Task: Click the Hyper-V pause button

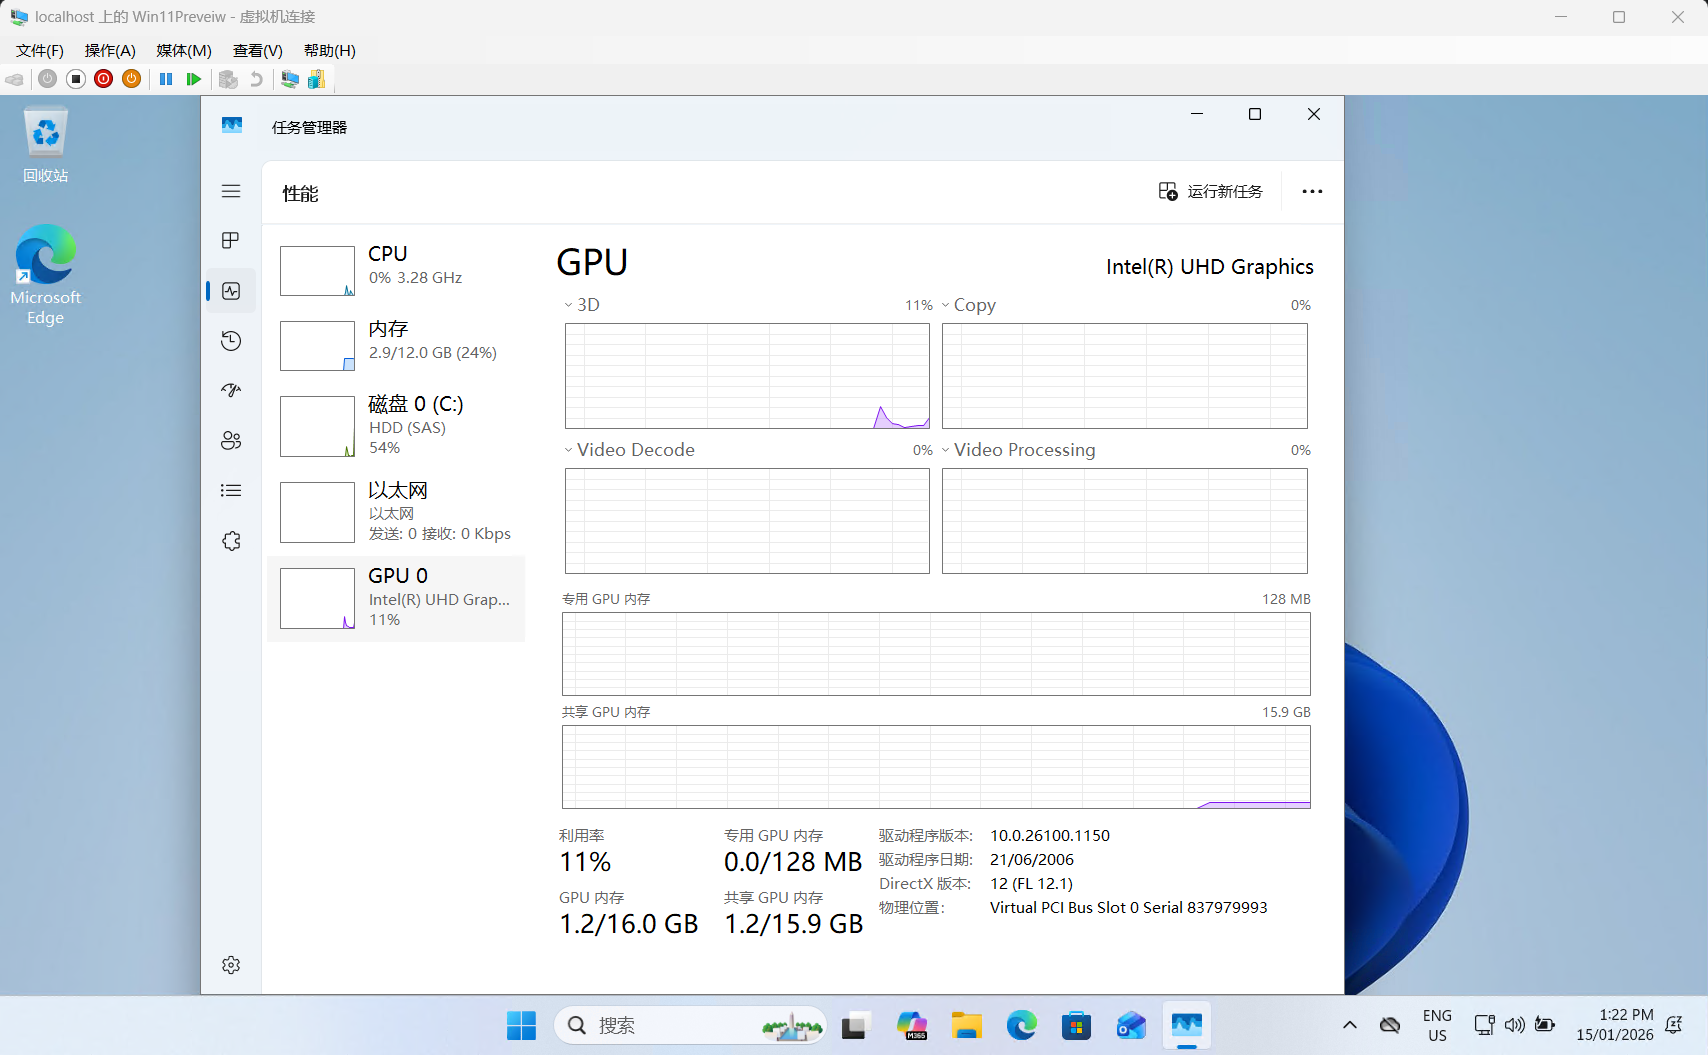Action: 166,79
